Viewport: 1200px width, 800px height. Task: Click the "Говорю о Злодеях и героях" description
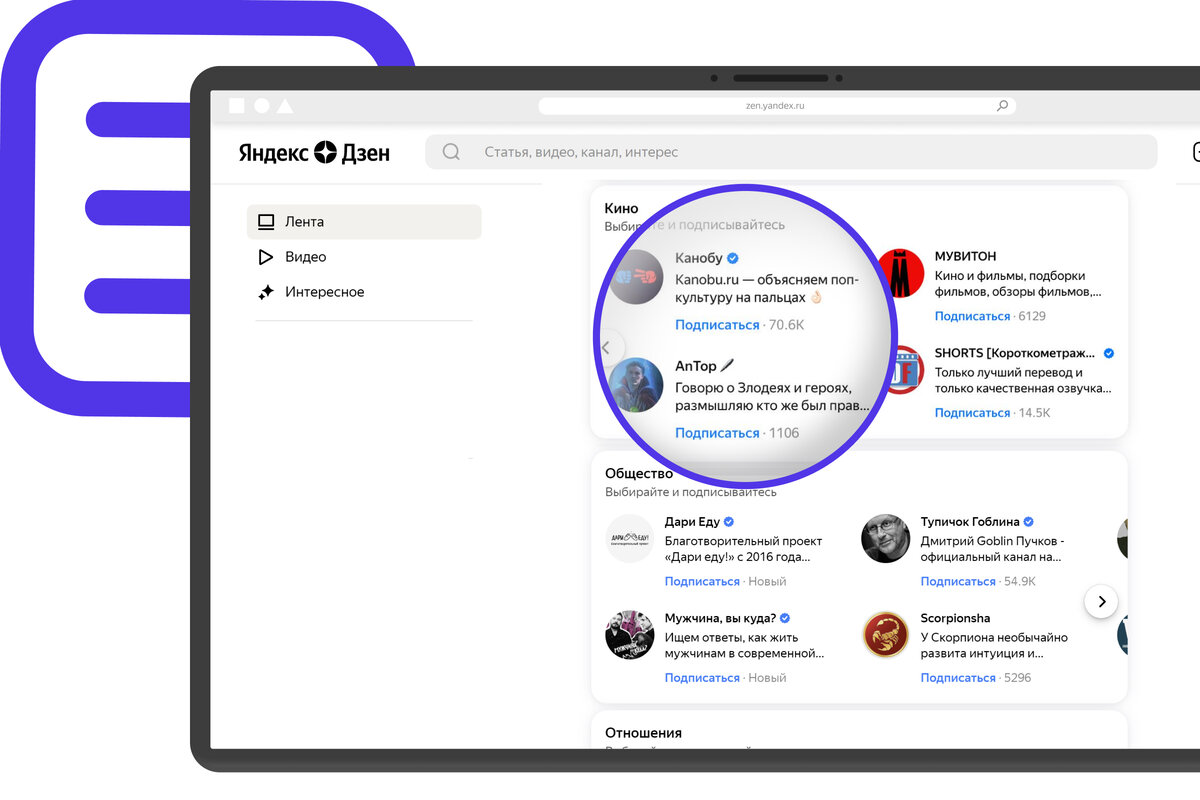pyautogui.click(x=772, y=397)
